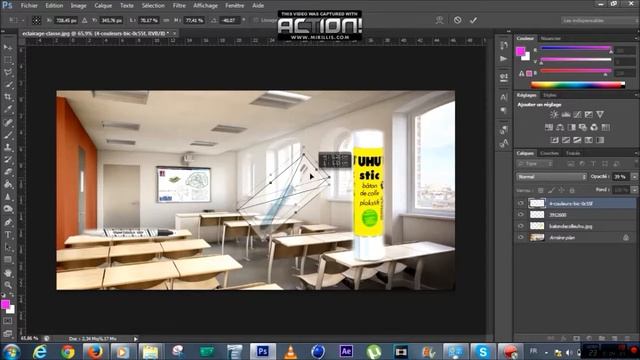Open the Character panel icon
This screenshot has height=360, width=640.
pyautogui.click(x=504, y=97)
